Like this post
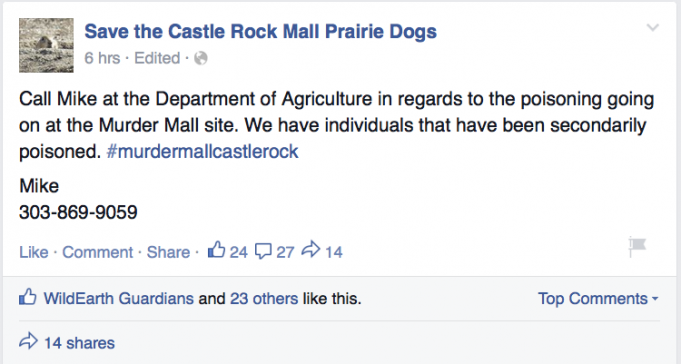 click(33, 252)
